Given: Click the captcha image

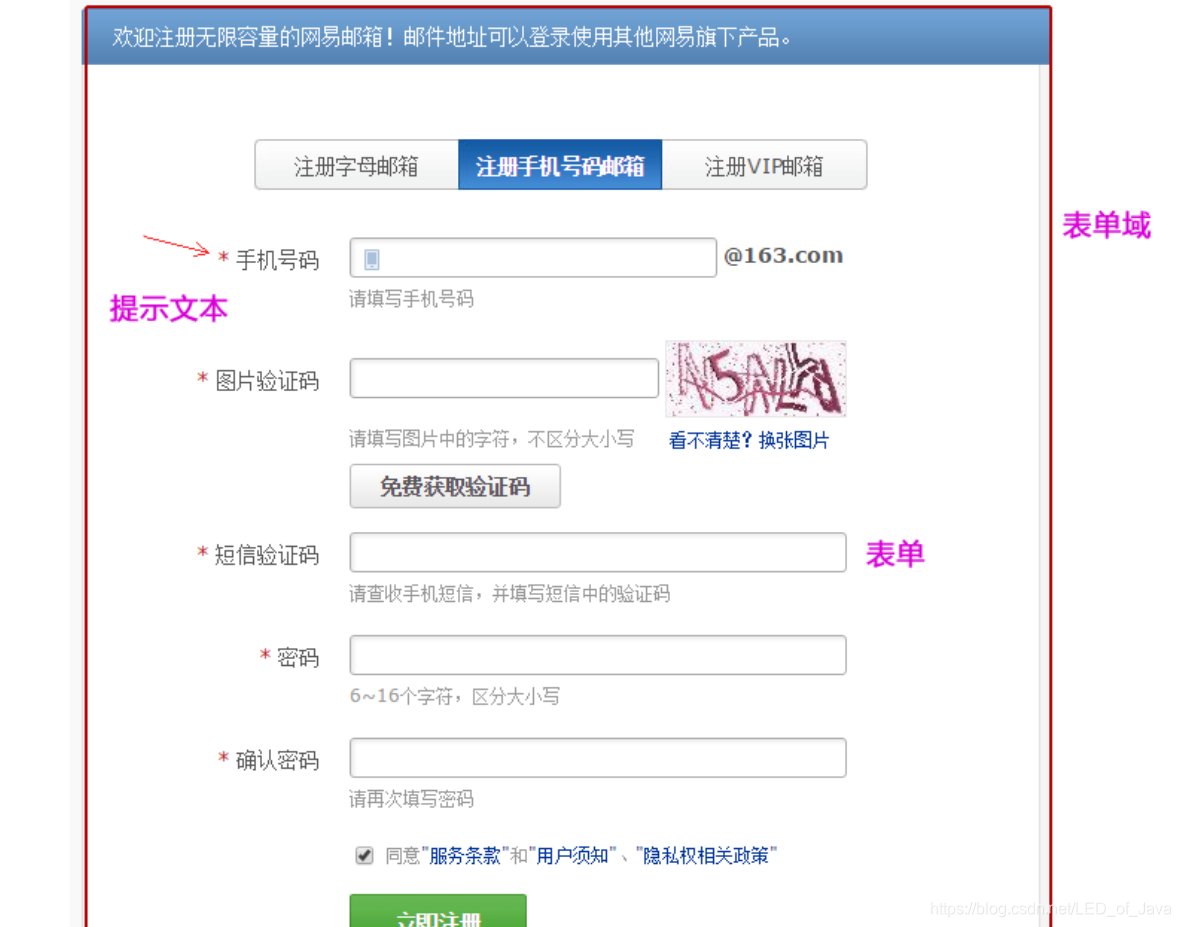Looking at the screenshot, I should 755,379.
